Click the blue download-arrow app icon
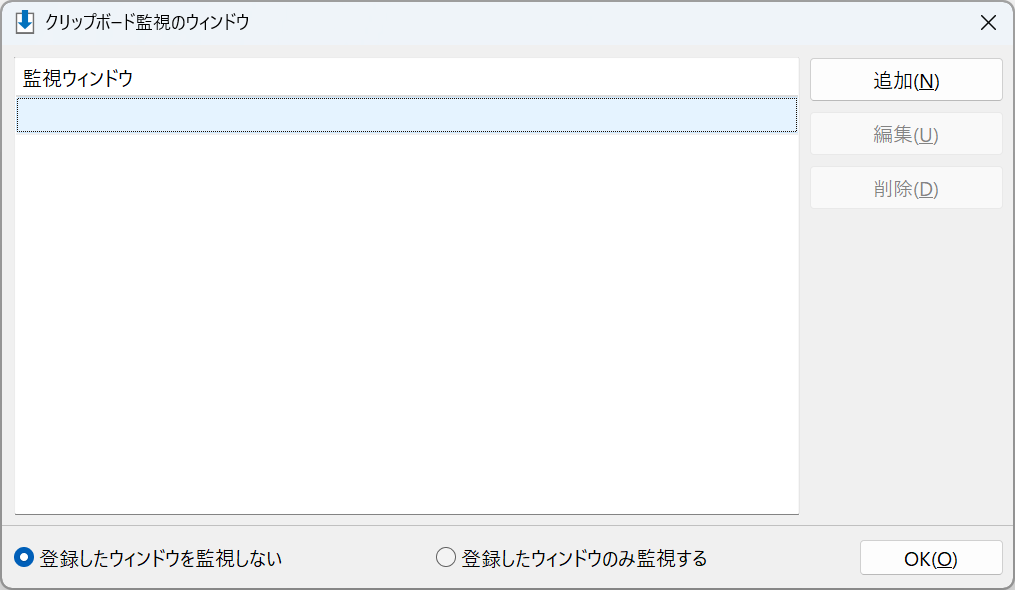Image resolution: width=1015 pixels, height=590 pixels. 25,22
